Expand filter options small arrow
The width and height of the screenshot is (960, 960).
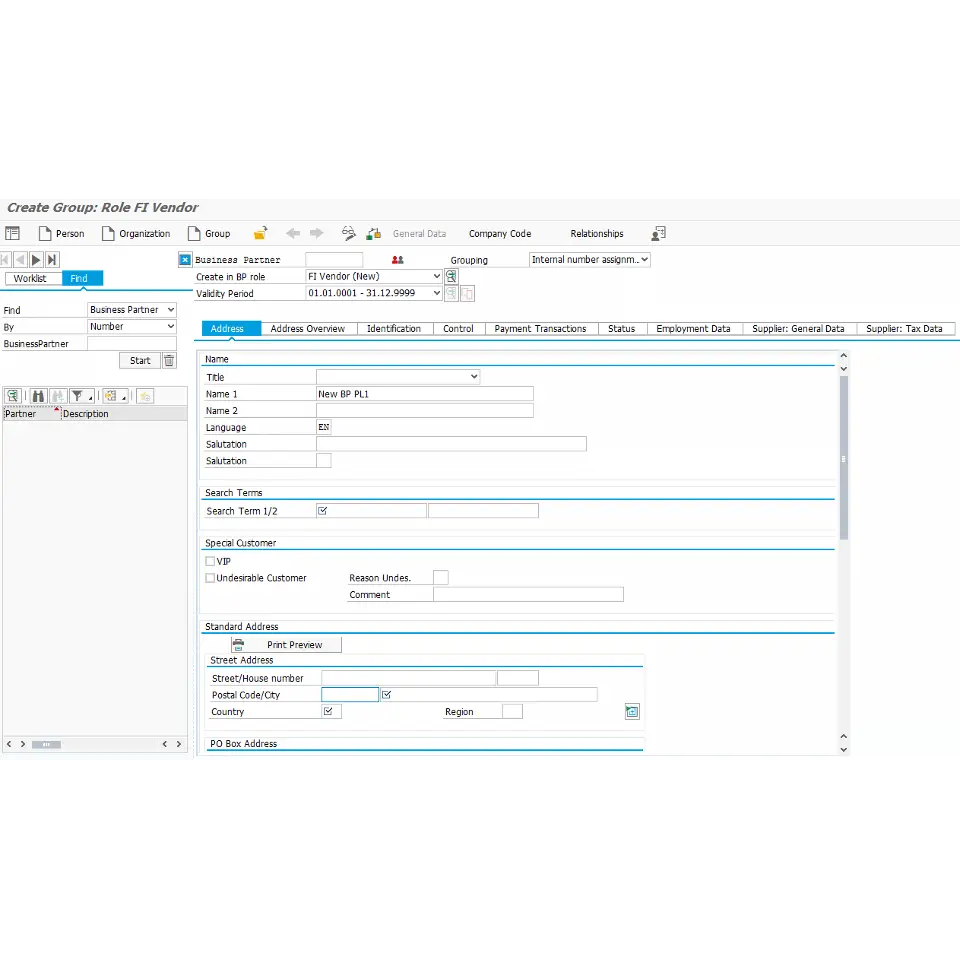point(91,399)
